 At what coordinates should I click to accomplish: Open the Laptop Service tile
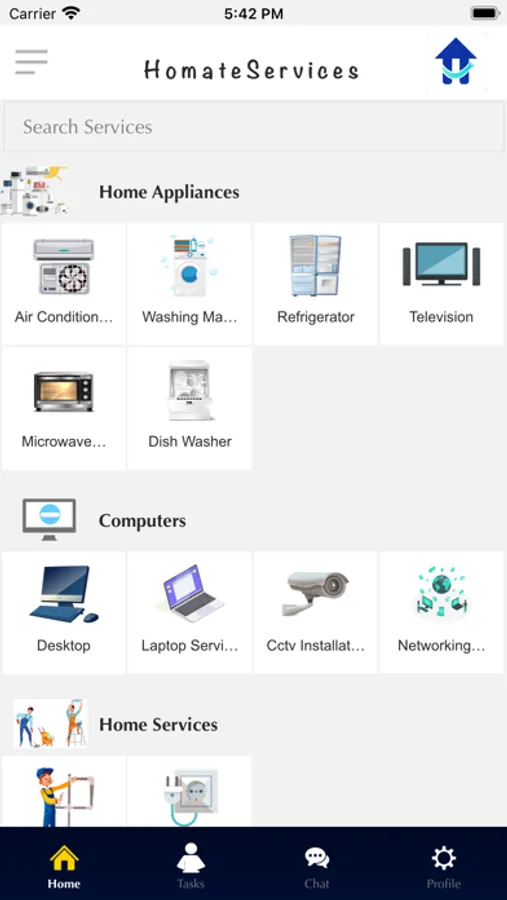189,612
